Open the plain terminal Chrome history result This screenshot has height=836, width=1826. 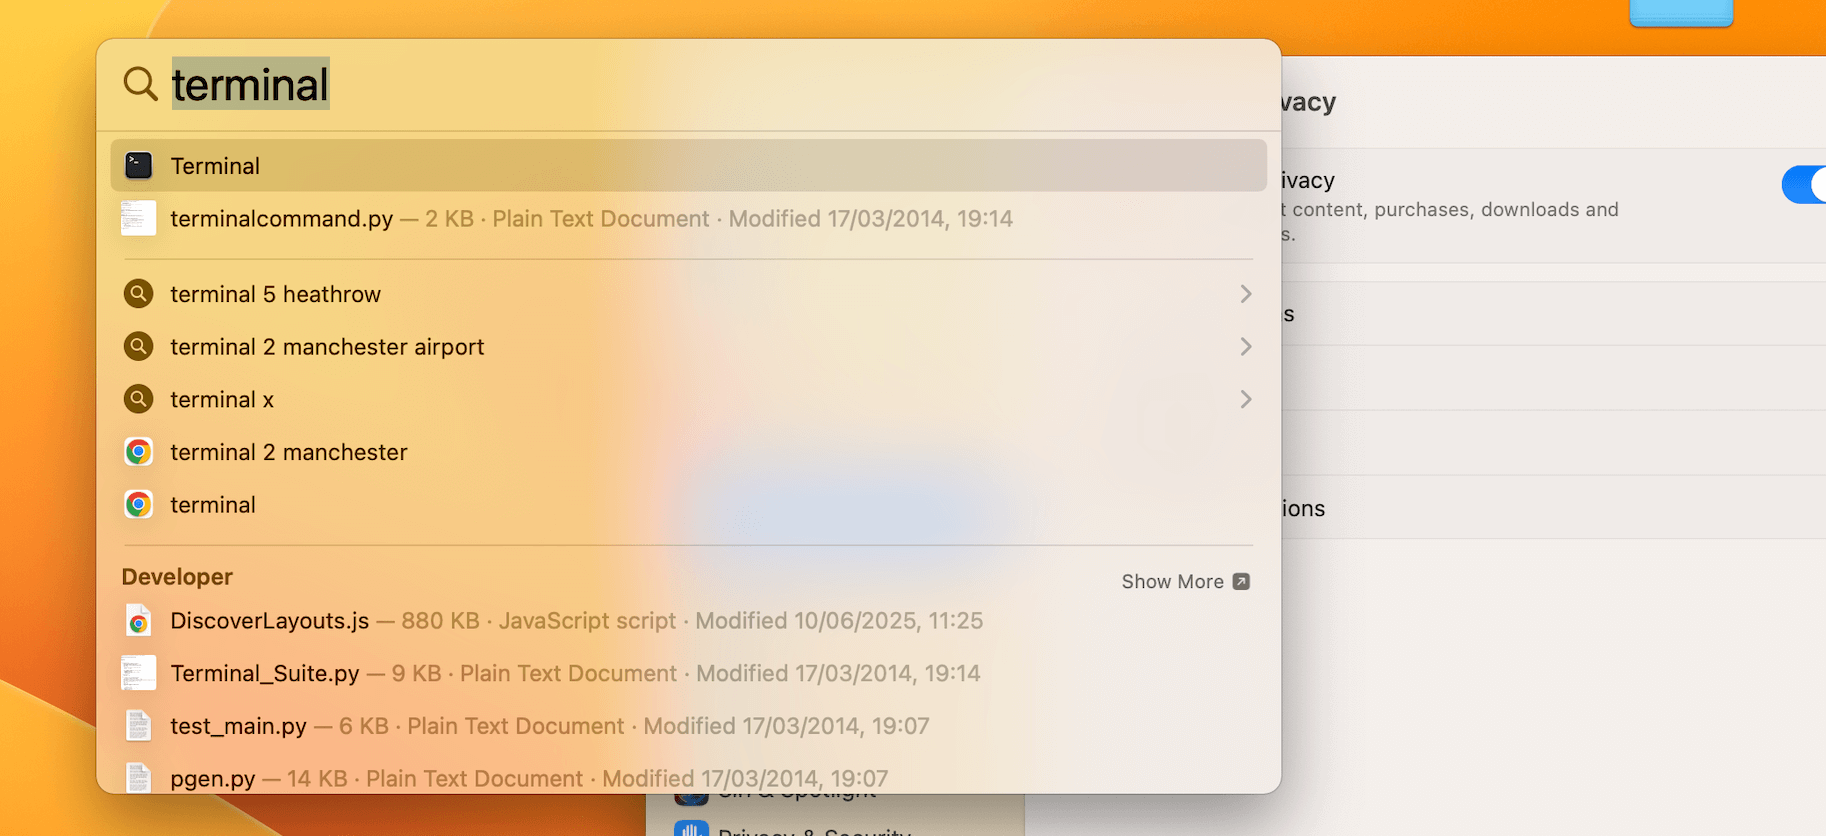[x=213, y=505]
